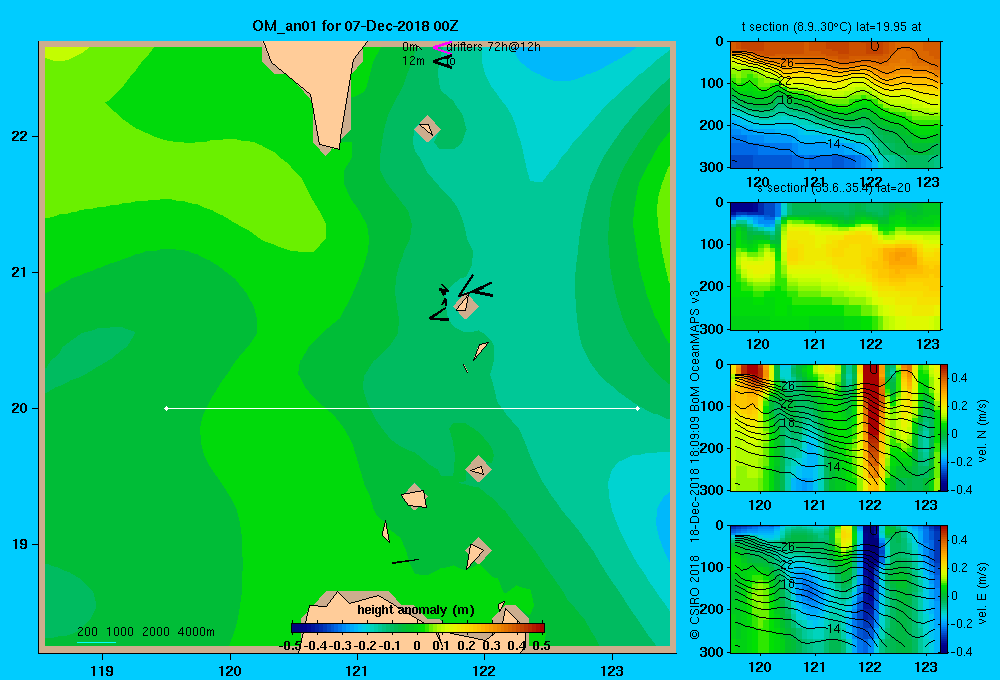Open the salinity section panel

835,266
